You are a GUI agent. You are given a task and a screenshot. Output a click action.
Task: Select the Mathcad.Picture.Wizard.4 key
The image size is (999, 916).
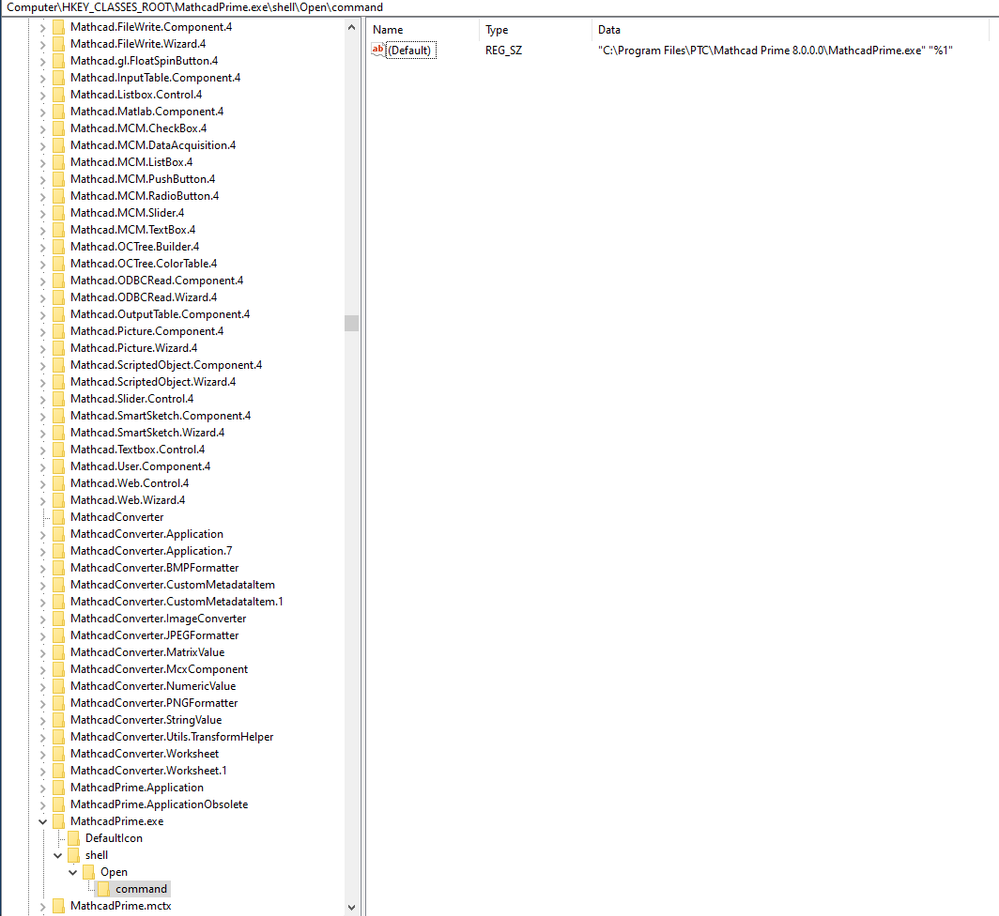pos(134,348)
